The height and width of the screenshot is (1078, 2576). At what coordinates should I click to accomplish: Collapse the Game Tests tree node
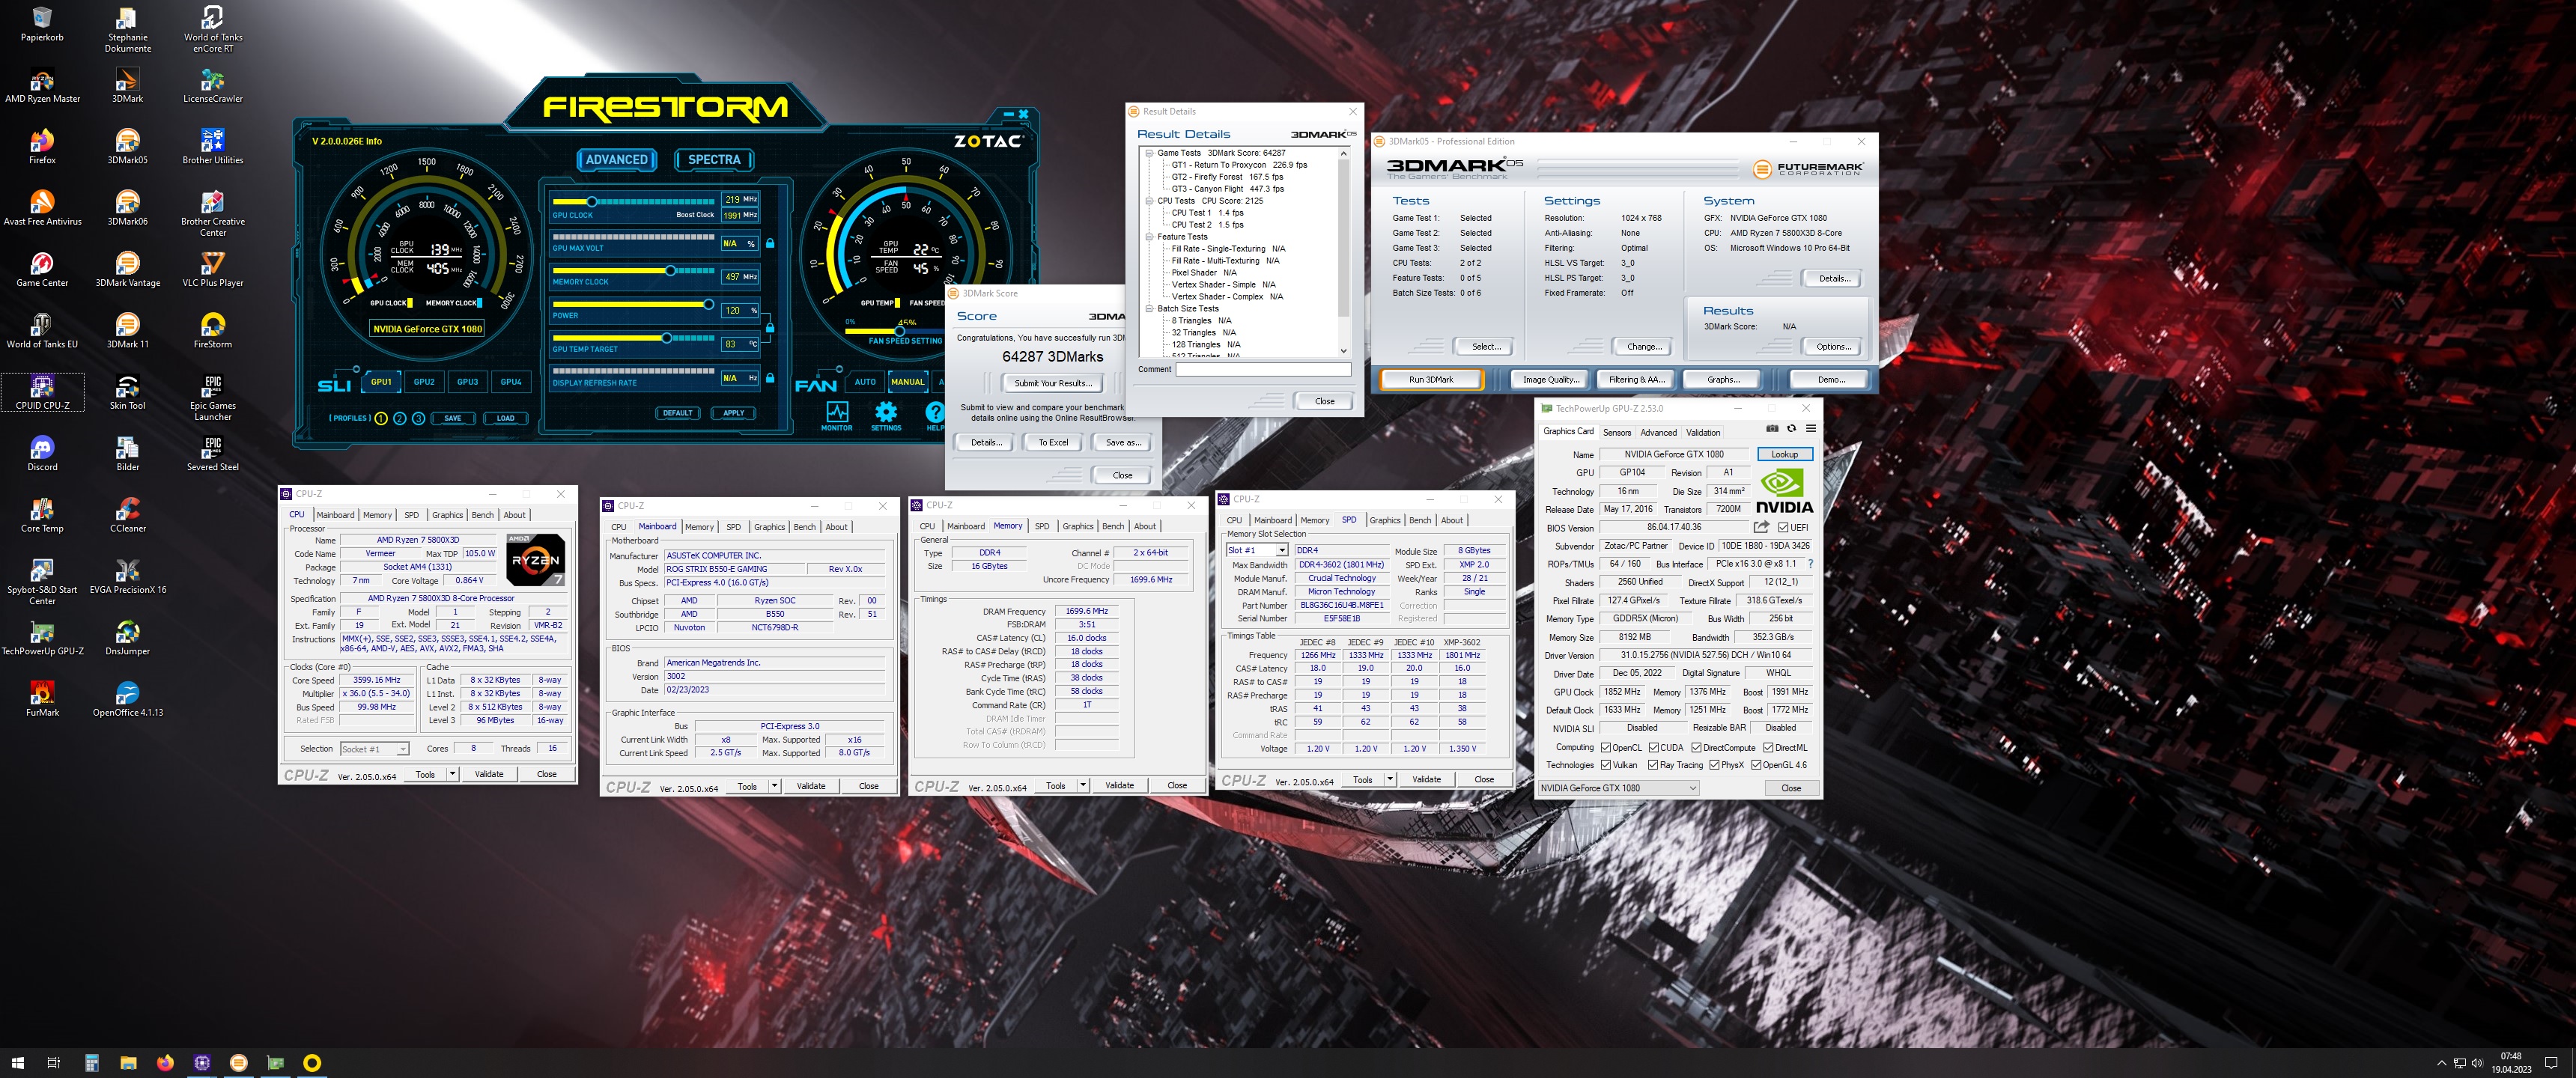coord(1149,153)
